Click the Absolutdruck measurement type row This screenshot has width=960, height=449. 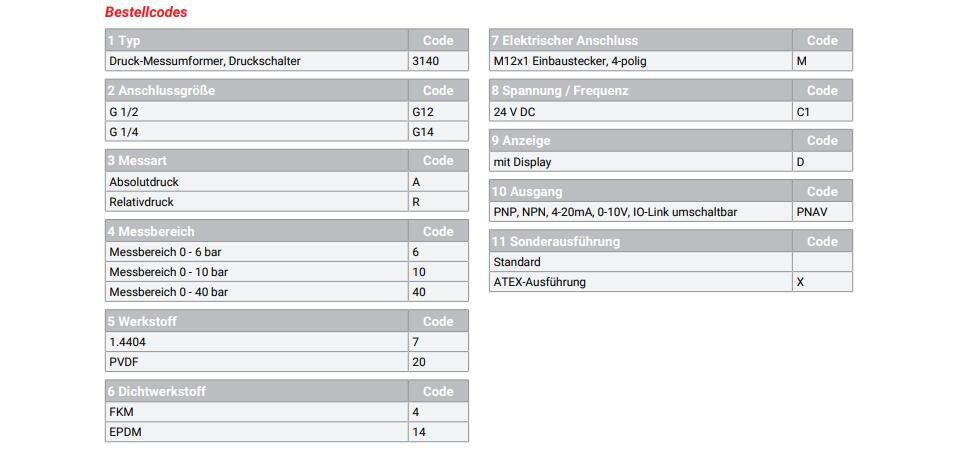coord(287,182)
